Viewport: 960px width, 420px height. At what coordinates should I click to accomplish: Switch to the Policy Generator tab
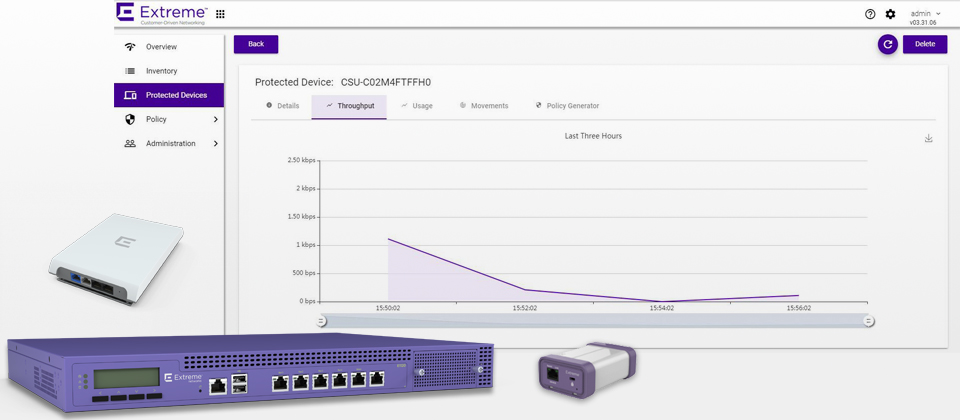(567, 106)
